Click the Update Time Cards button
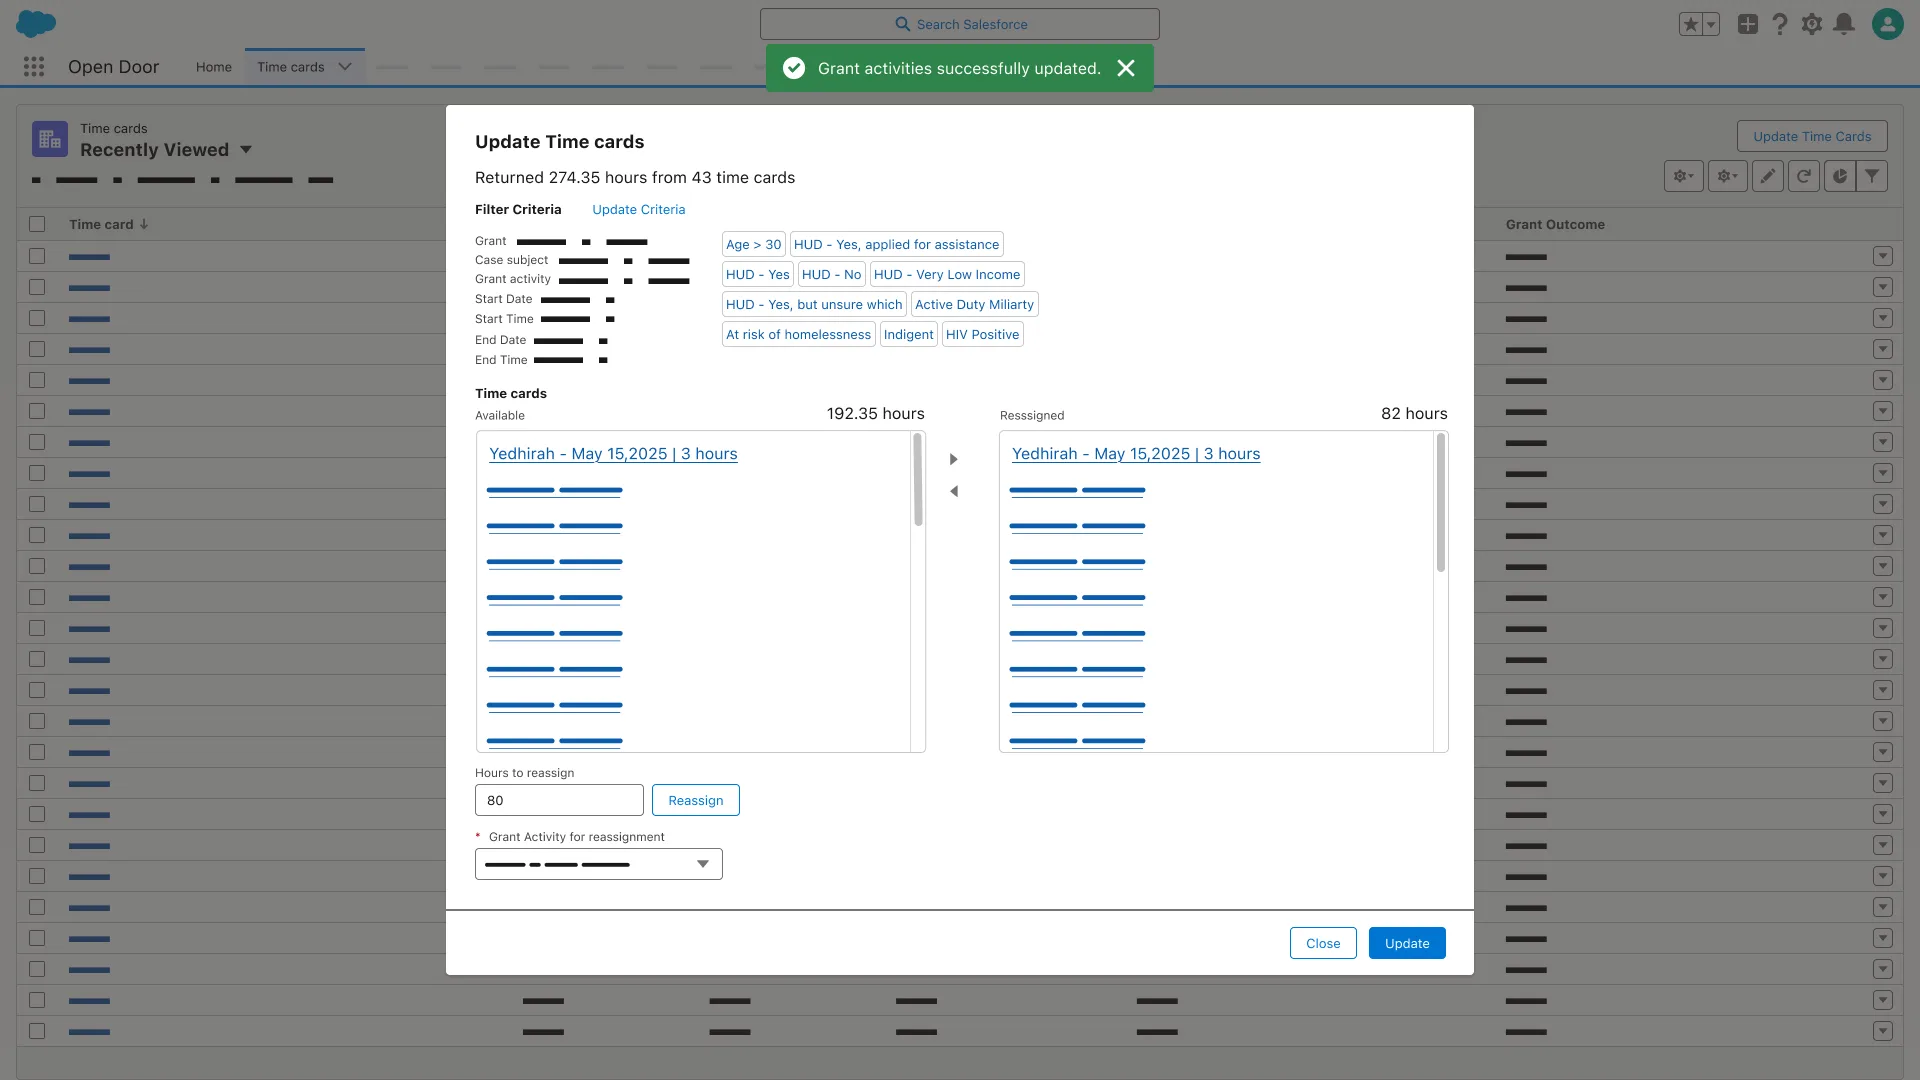The image size is (1920, 1080). point(1812,136)
